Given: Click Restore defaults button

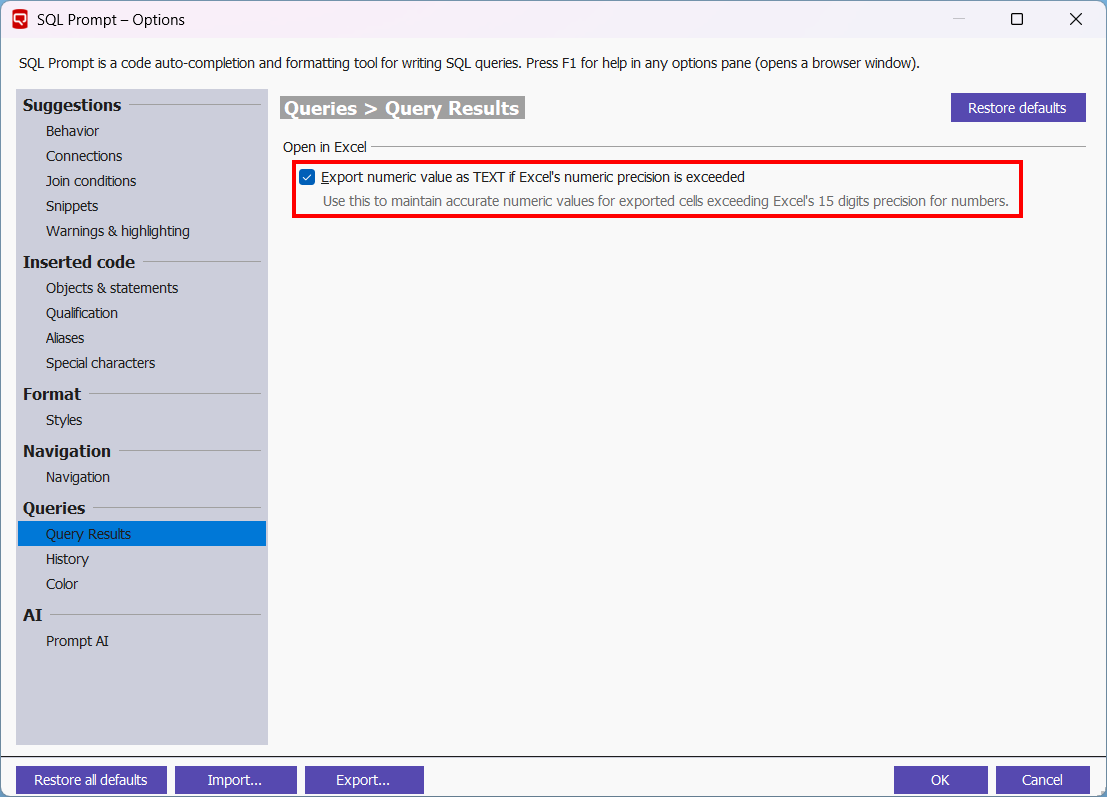Looking at the screenshot, I should pyautogui.click(x=1017, y=108).
